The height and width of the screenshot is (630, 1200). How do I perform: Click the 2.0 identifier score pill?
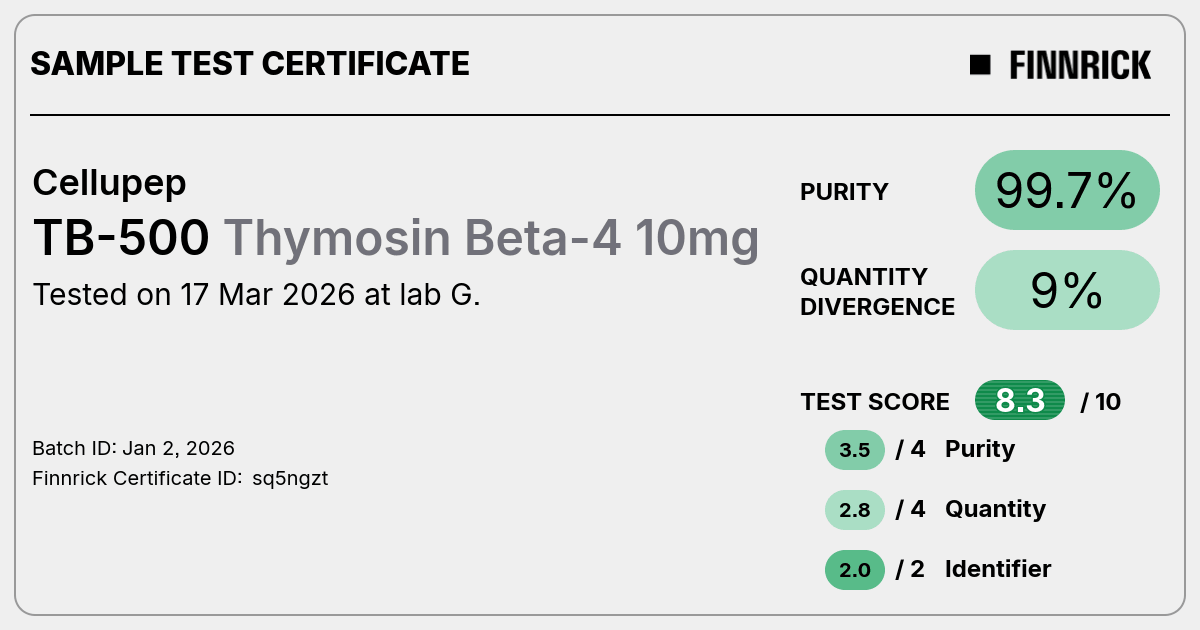pos(855,570)
